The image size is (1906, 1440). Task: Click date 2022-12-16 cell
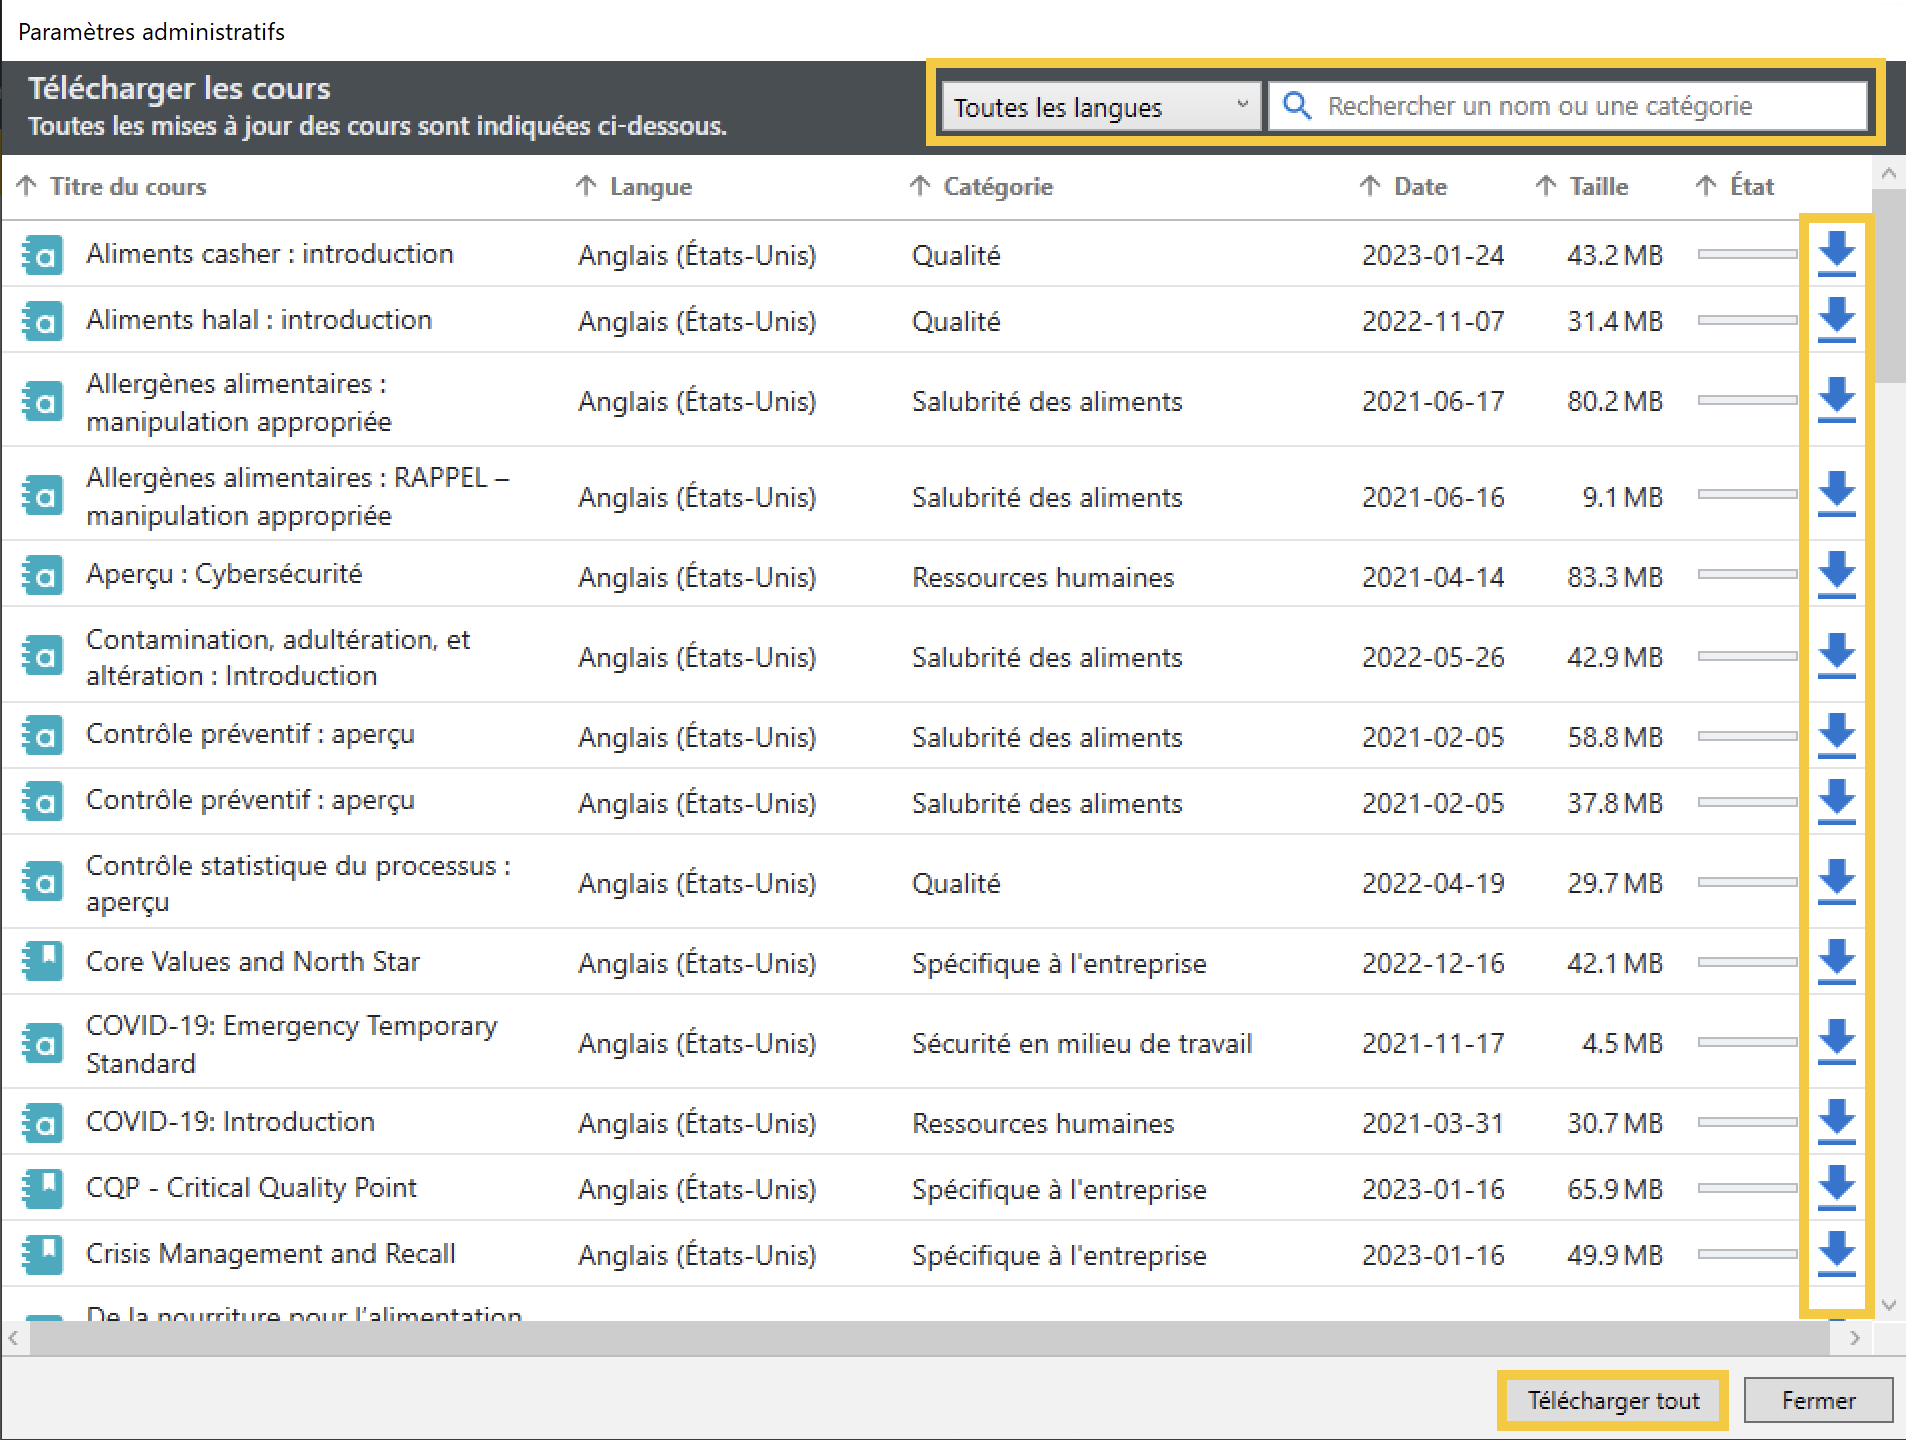click(1433, 963)
